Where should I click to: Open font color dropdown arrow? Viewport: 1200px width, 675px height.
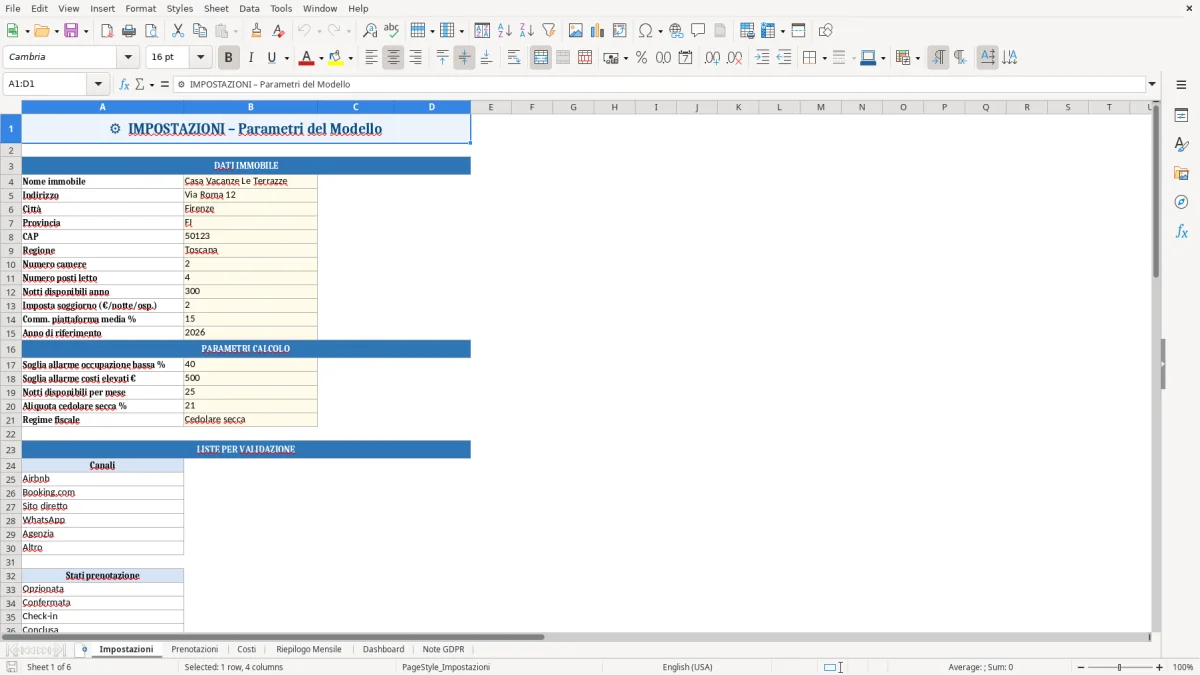tap(321, 58)
